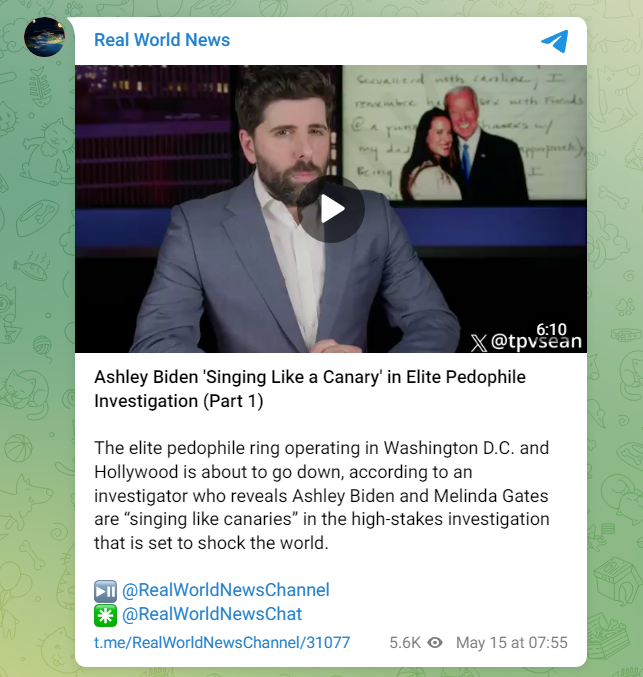Screen dimensions: 643x677
Task: Click the @tpvsean watermark text
Action: (536, 342)
